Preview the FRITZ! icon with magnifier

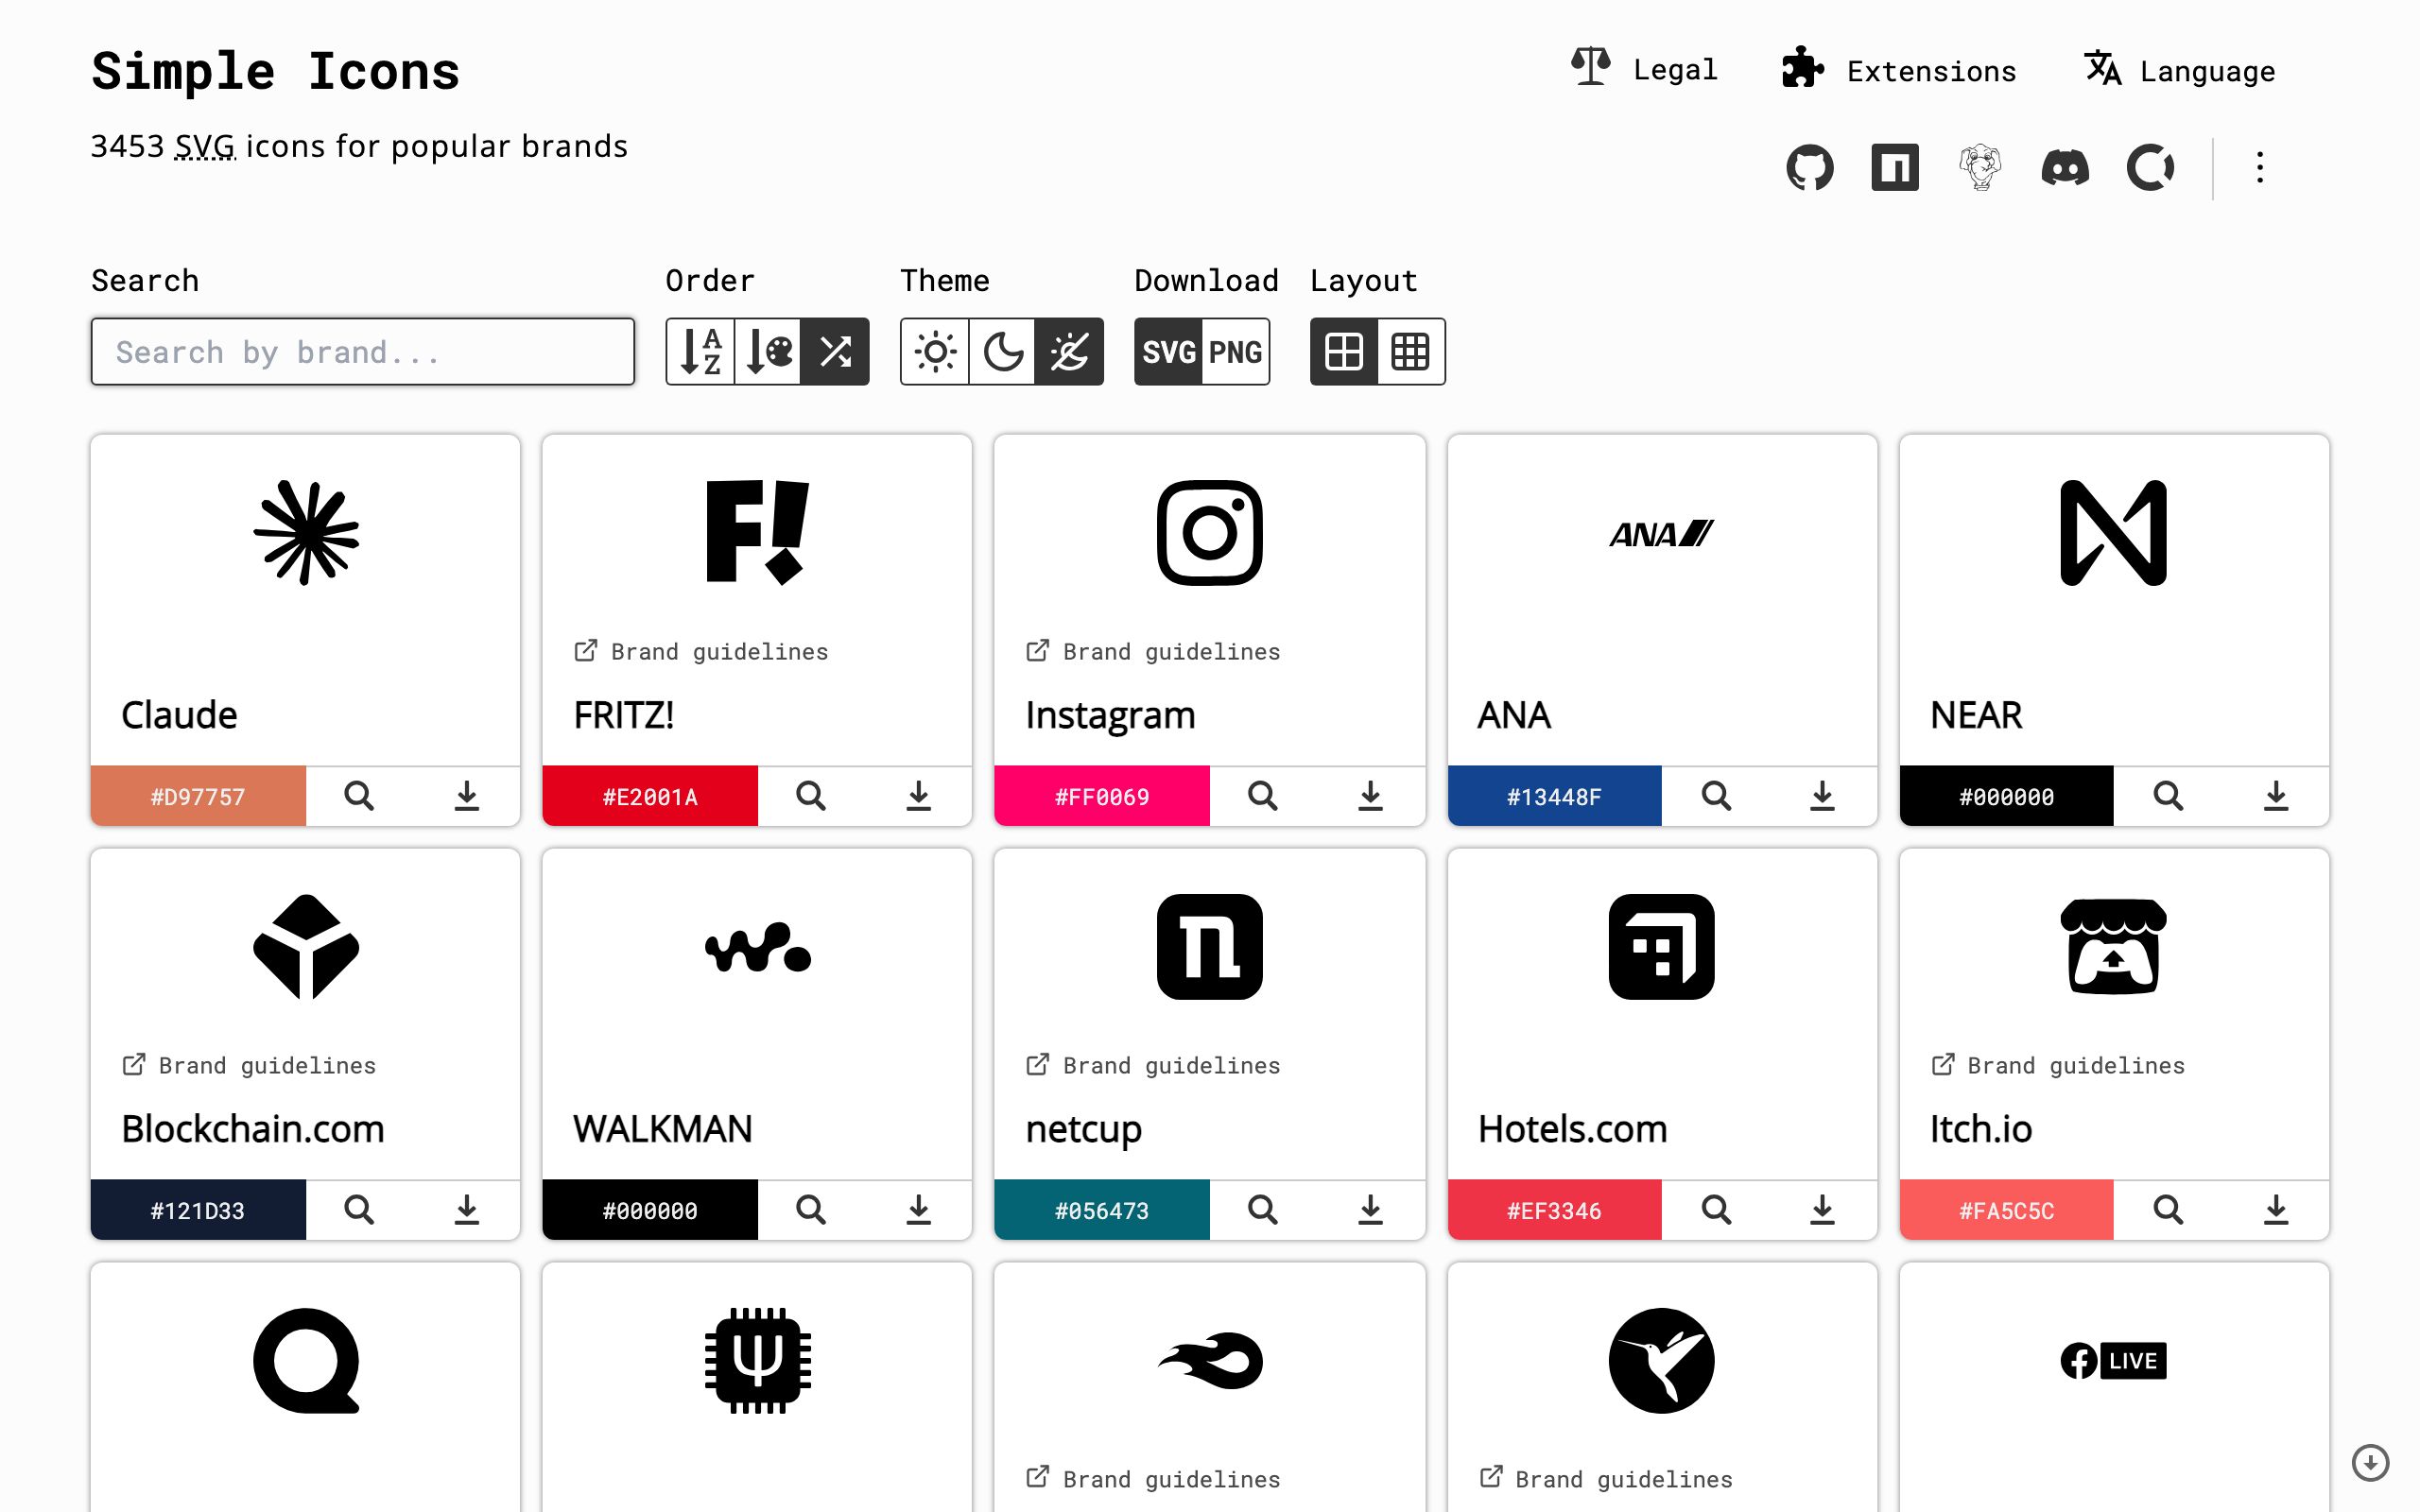coord(811,796)
